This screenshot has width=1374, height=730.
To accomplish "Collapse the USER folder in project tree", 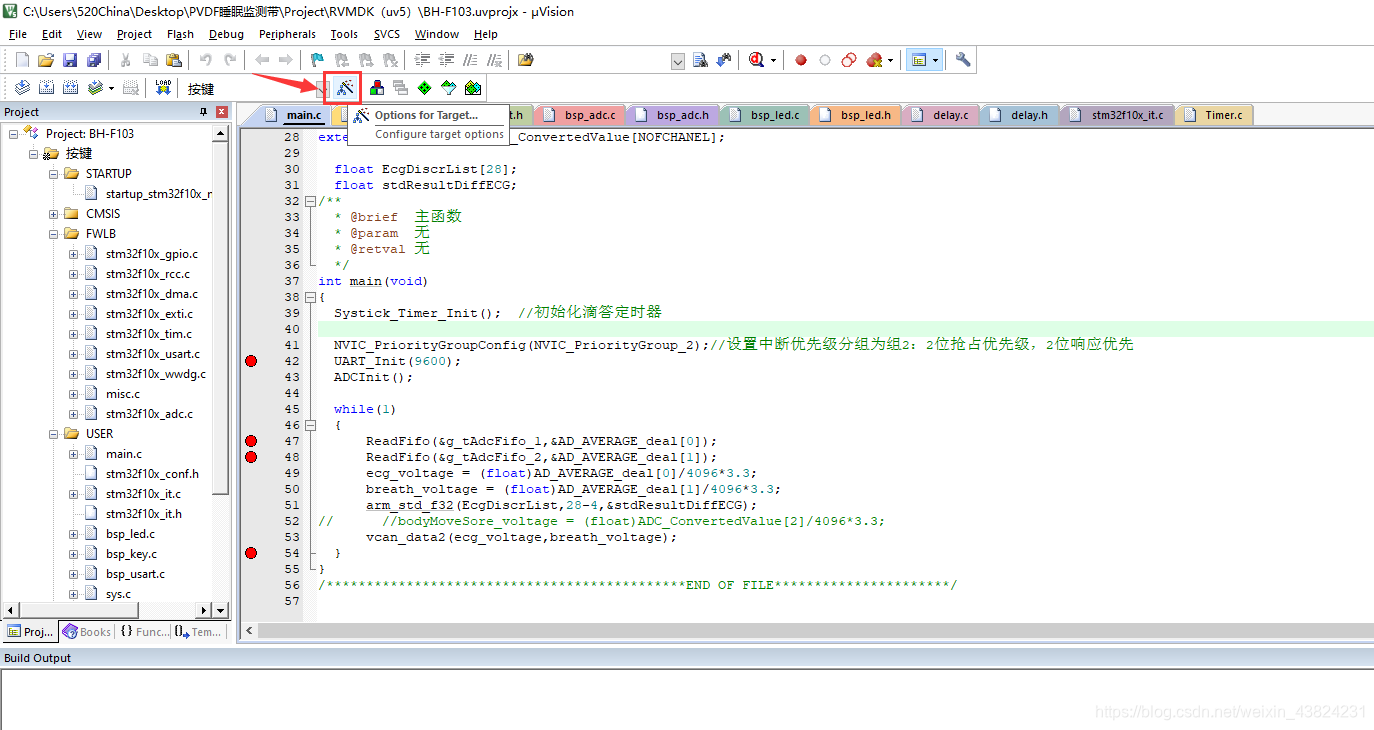I will point(53,434).
